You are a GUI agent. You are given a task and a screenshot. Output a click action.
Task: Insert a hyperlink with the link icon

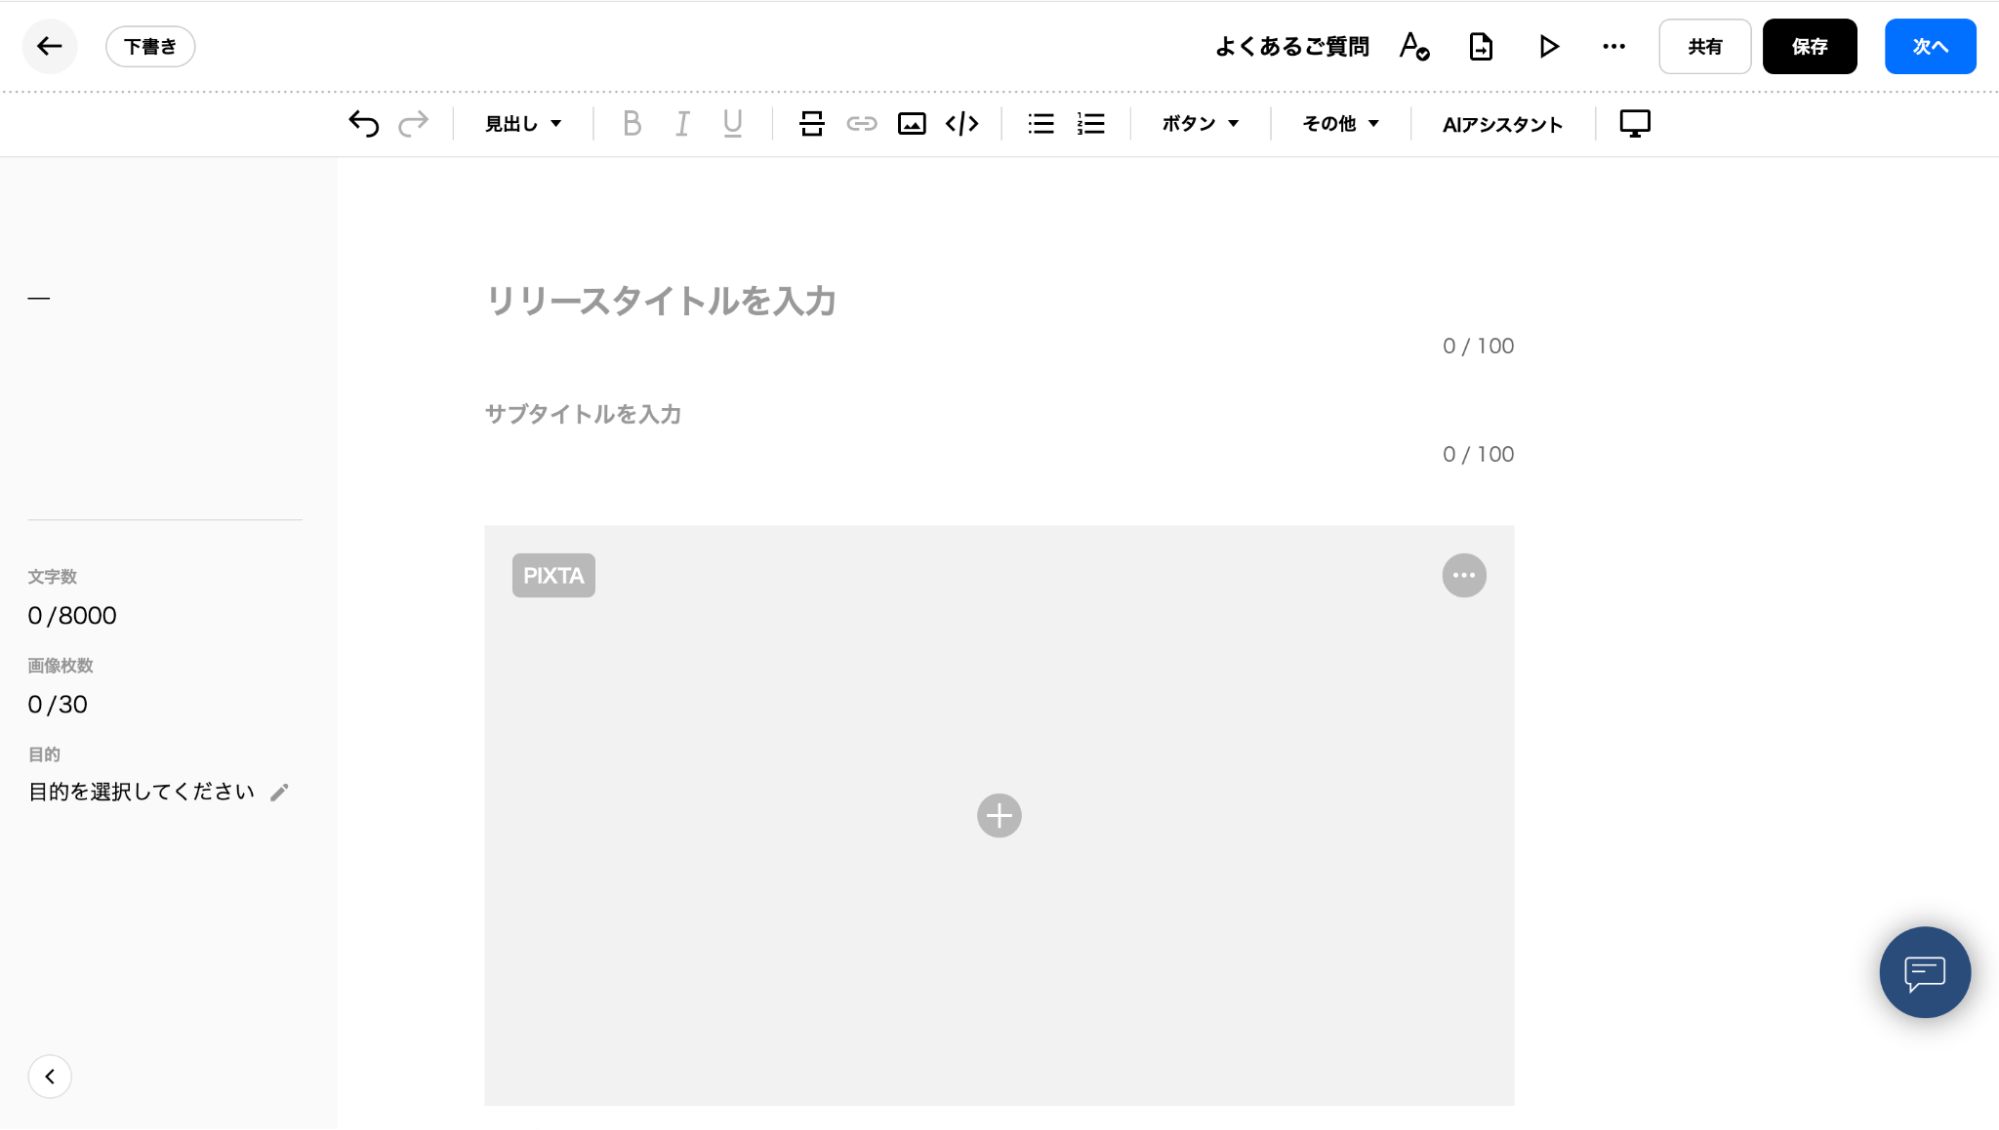pos(861,124)
